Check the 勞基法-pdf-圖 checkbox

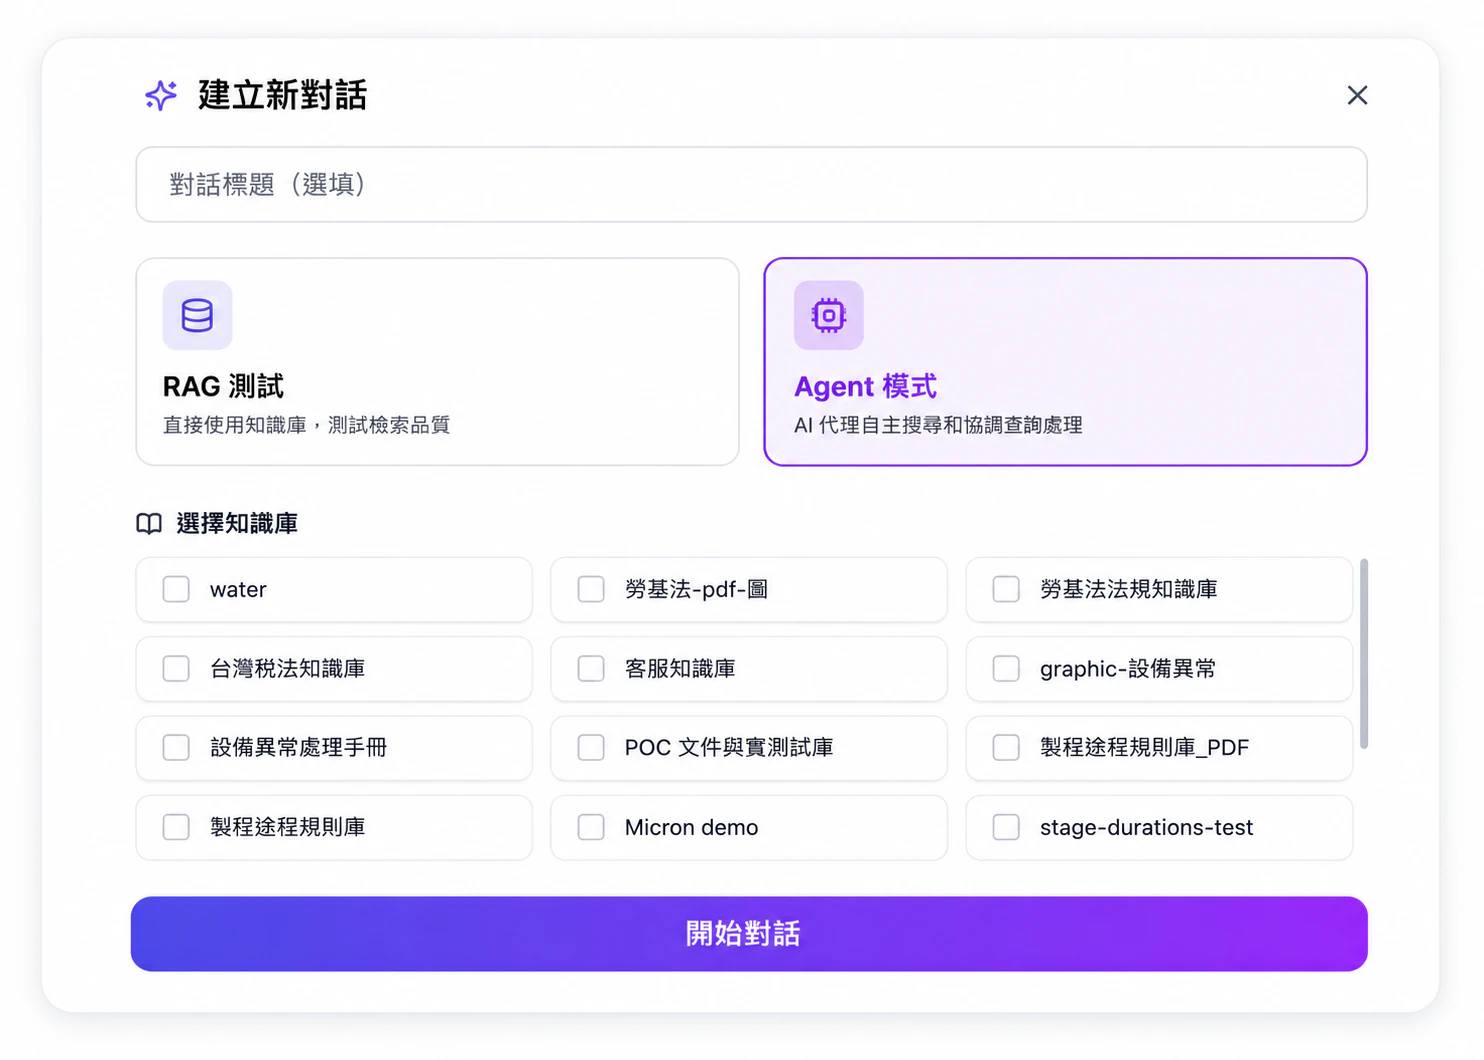(591, 589)
